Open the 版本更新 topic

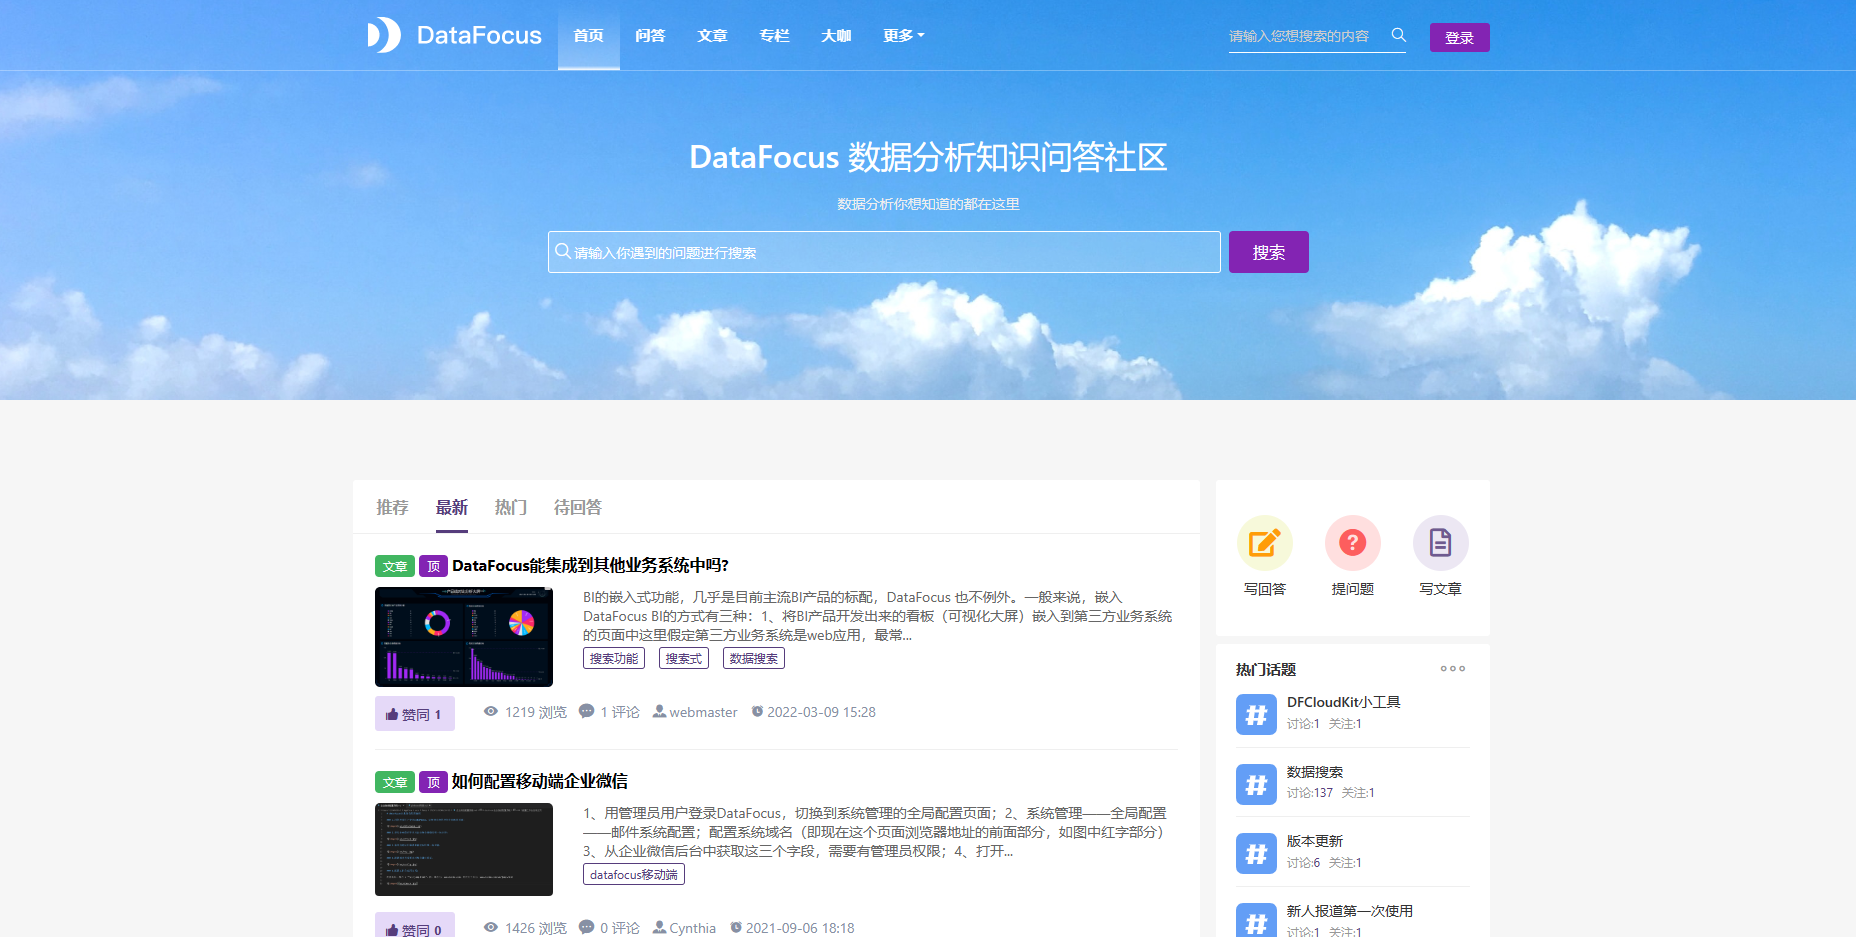1314,841
